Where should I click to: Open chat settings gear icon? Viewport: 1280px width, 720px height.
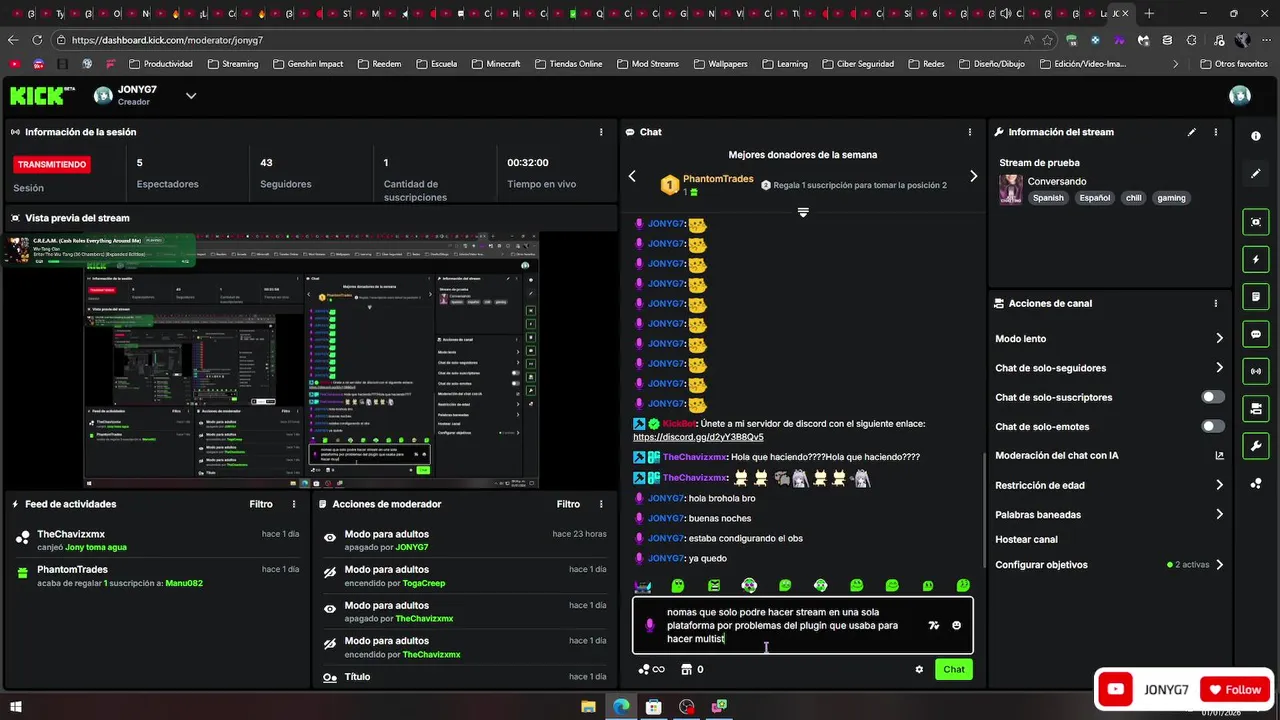click(x=919, y=669)
